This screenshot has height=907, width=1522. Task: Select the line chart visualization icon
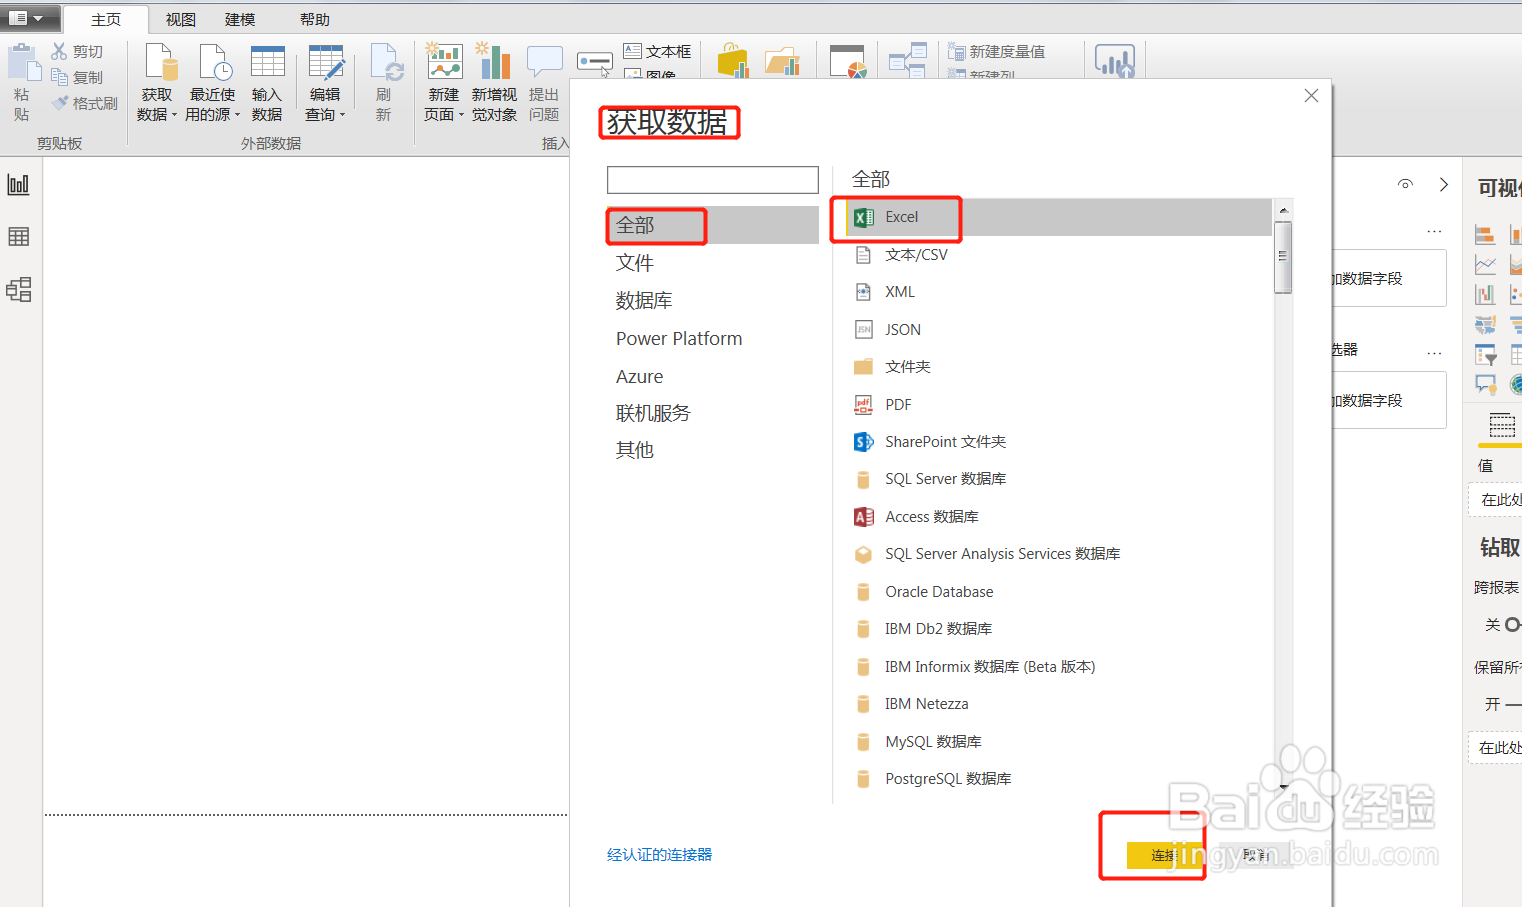coord(1485,265)
